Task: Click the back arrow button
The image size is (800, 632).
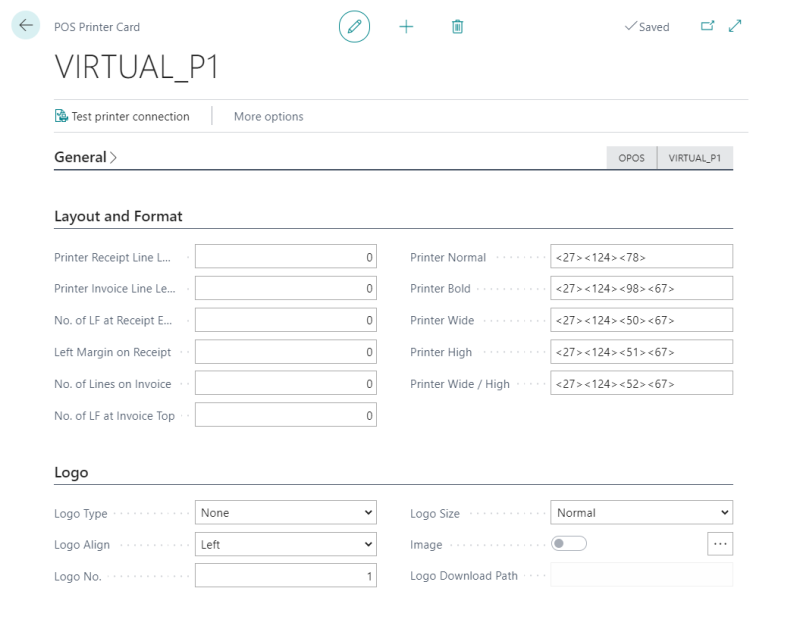Action: [x=26, y=27]
